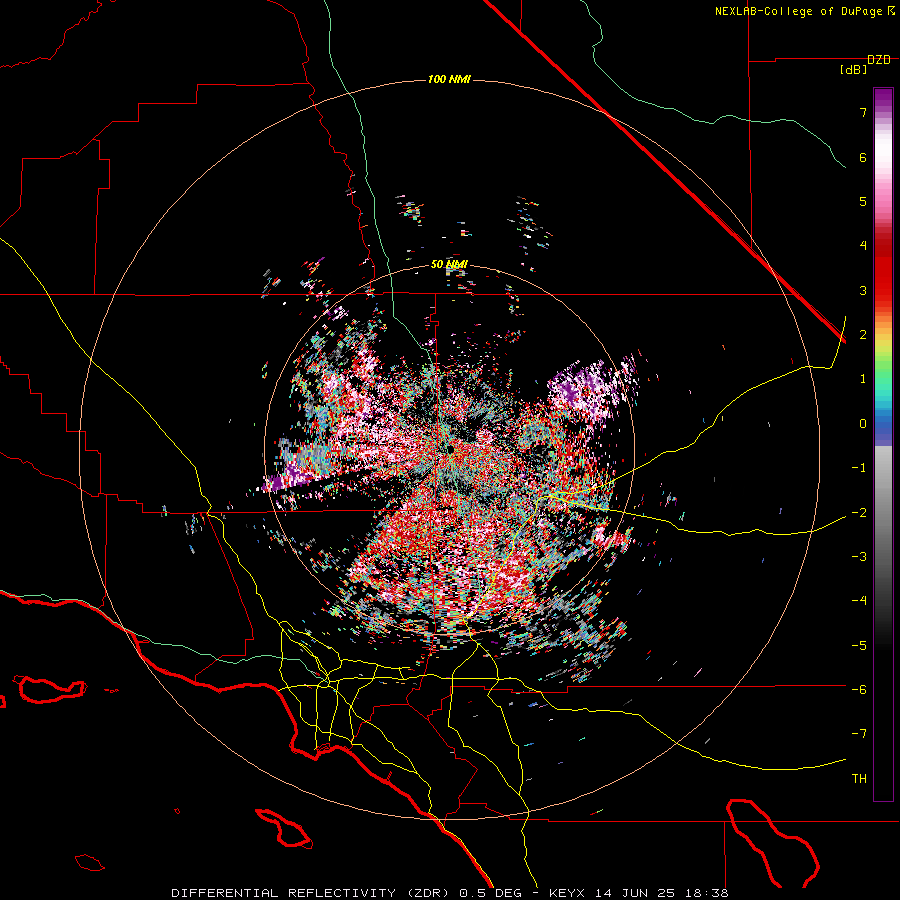Click the positive 3 scale value
This screenshot has height=900, width=900.
(863, 290)
